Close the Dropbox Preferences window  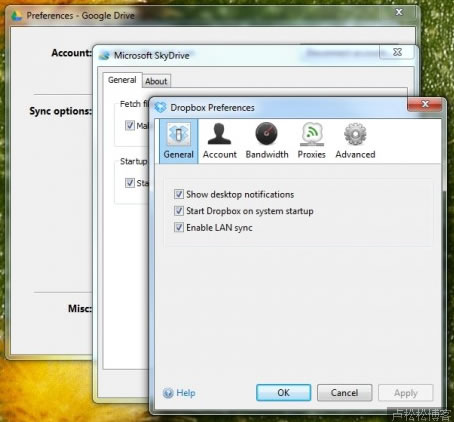[425, 104]
